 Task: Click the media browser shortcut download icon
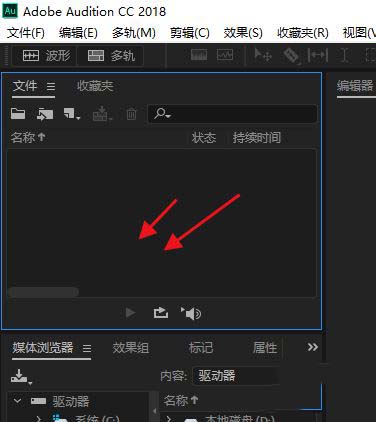[21, 377]
